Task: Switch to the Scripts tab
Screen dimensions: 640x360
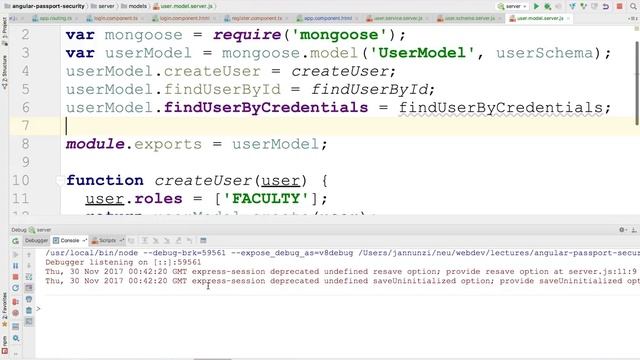Action: click(107, 240)
